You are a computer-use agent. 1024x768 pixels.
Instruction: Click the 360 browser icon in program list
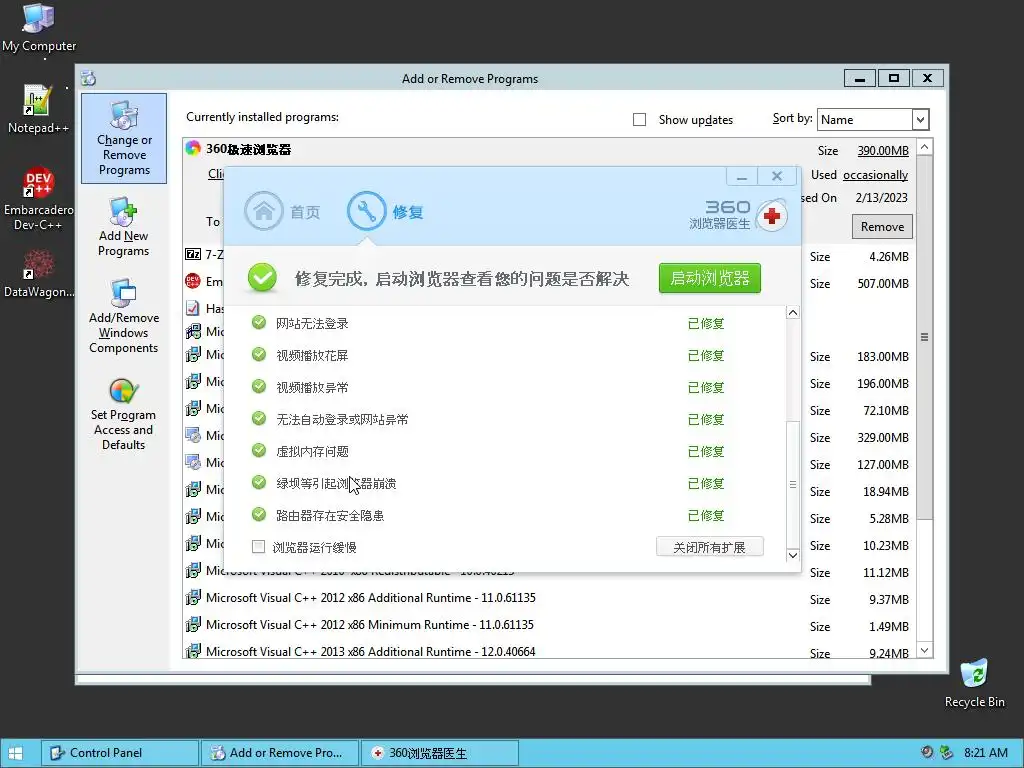pos(193,148)
